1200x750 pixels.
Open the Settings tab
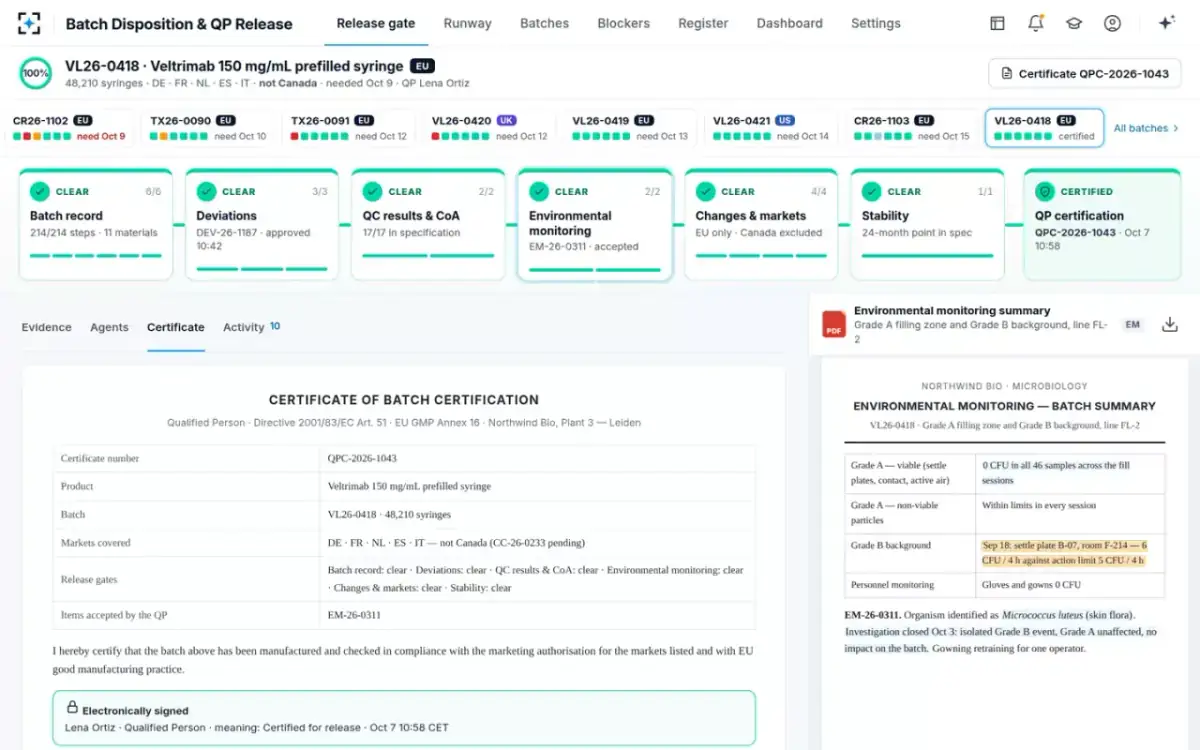click(x=875, y=23)
